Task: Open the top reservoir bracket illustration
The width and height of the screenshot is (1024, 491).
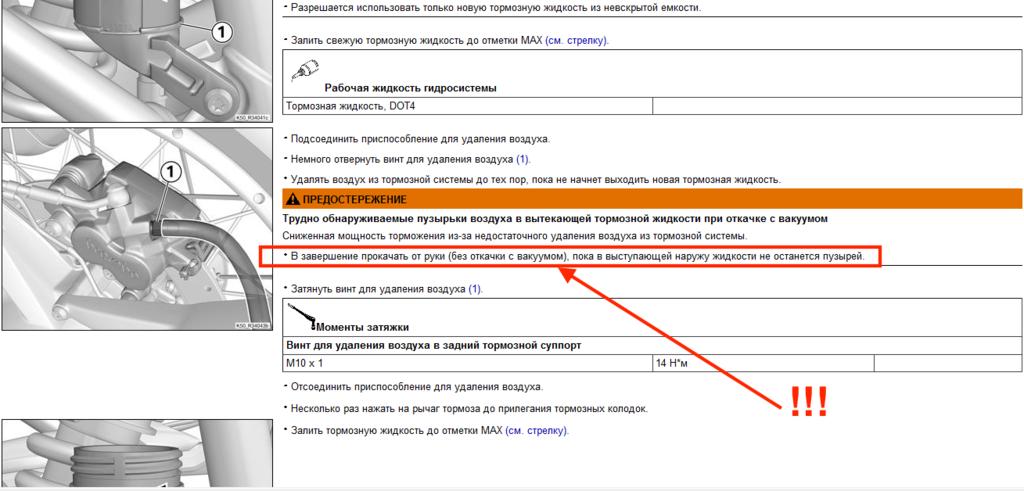Action: coord(136,61)
